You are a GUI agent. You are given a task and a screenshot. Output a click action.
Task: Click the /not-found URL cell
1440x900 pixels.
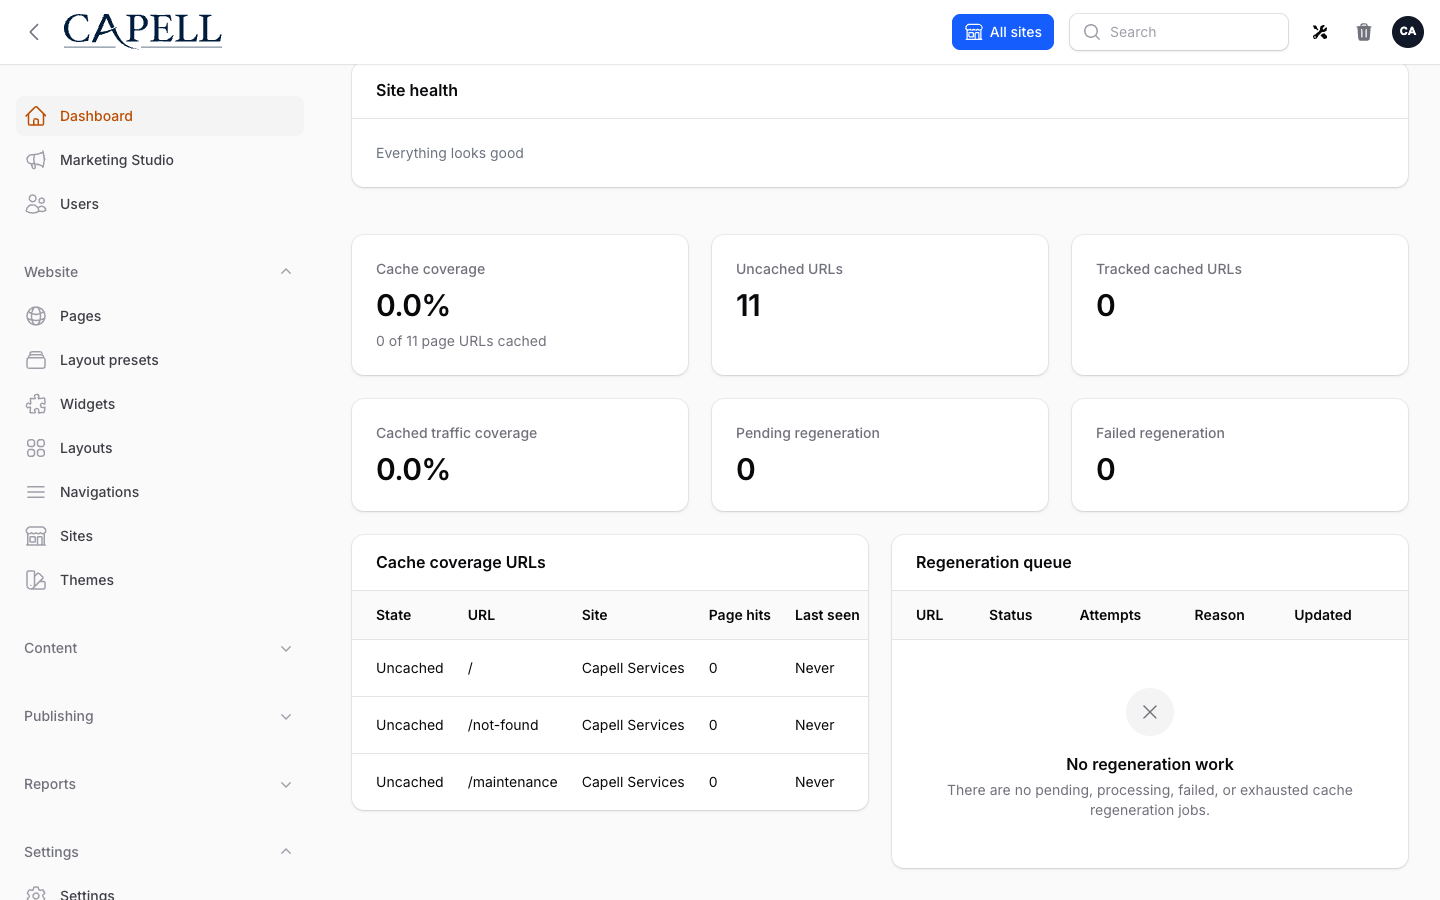point(503,725)
